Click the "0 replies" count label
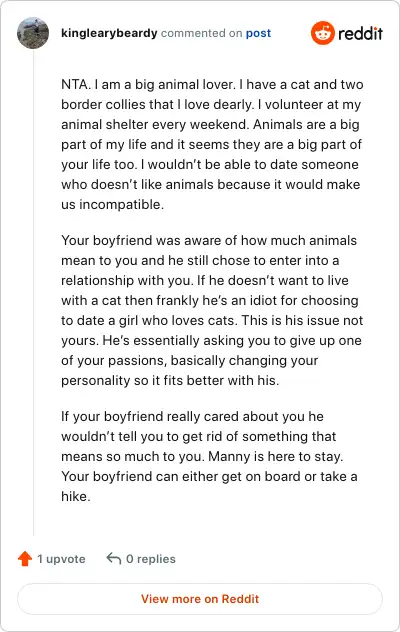 (x=151, y=559)
